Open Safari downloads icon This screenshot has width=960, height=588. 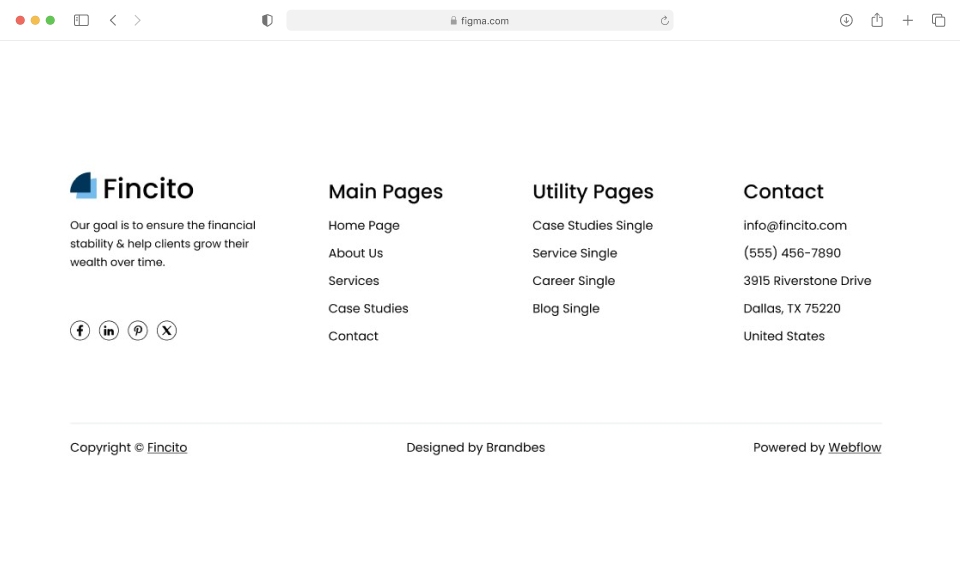tap(846, 19)
